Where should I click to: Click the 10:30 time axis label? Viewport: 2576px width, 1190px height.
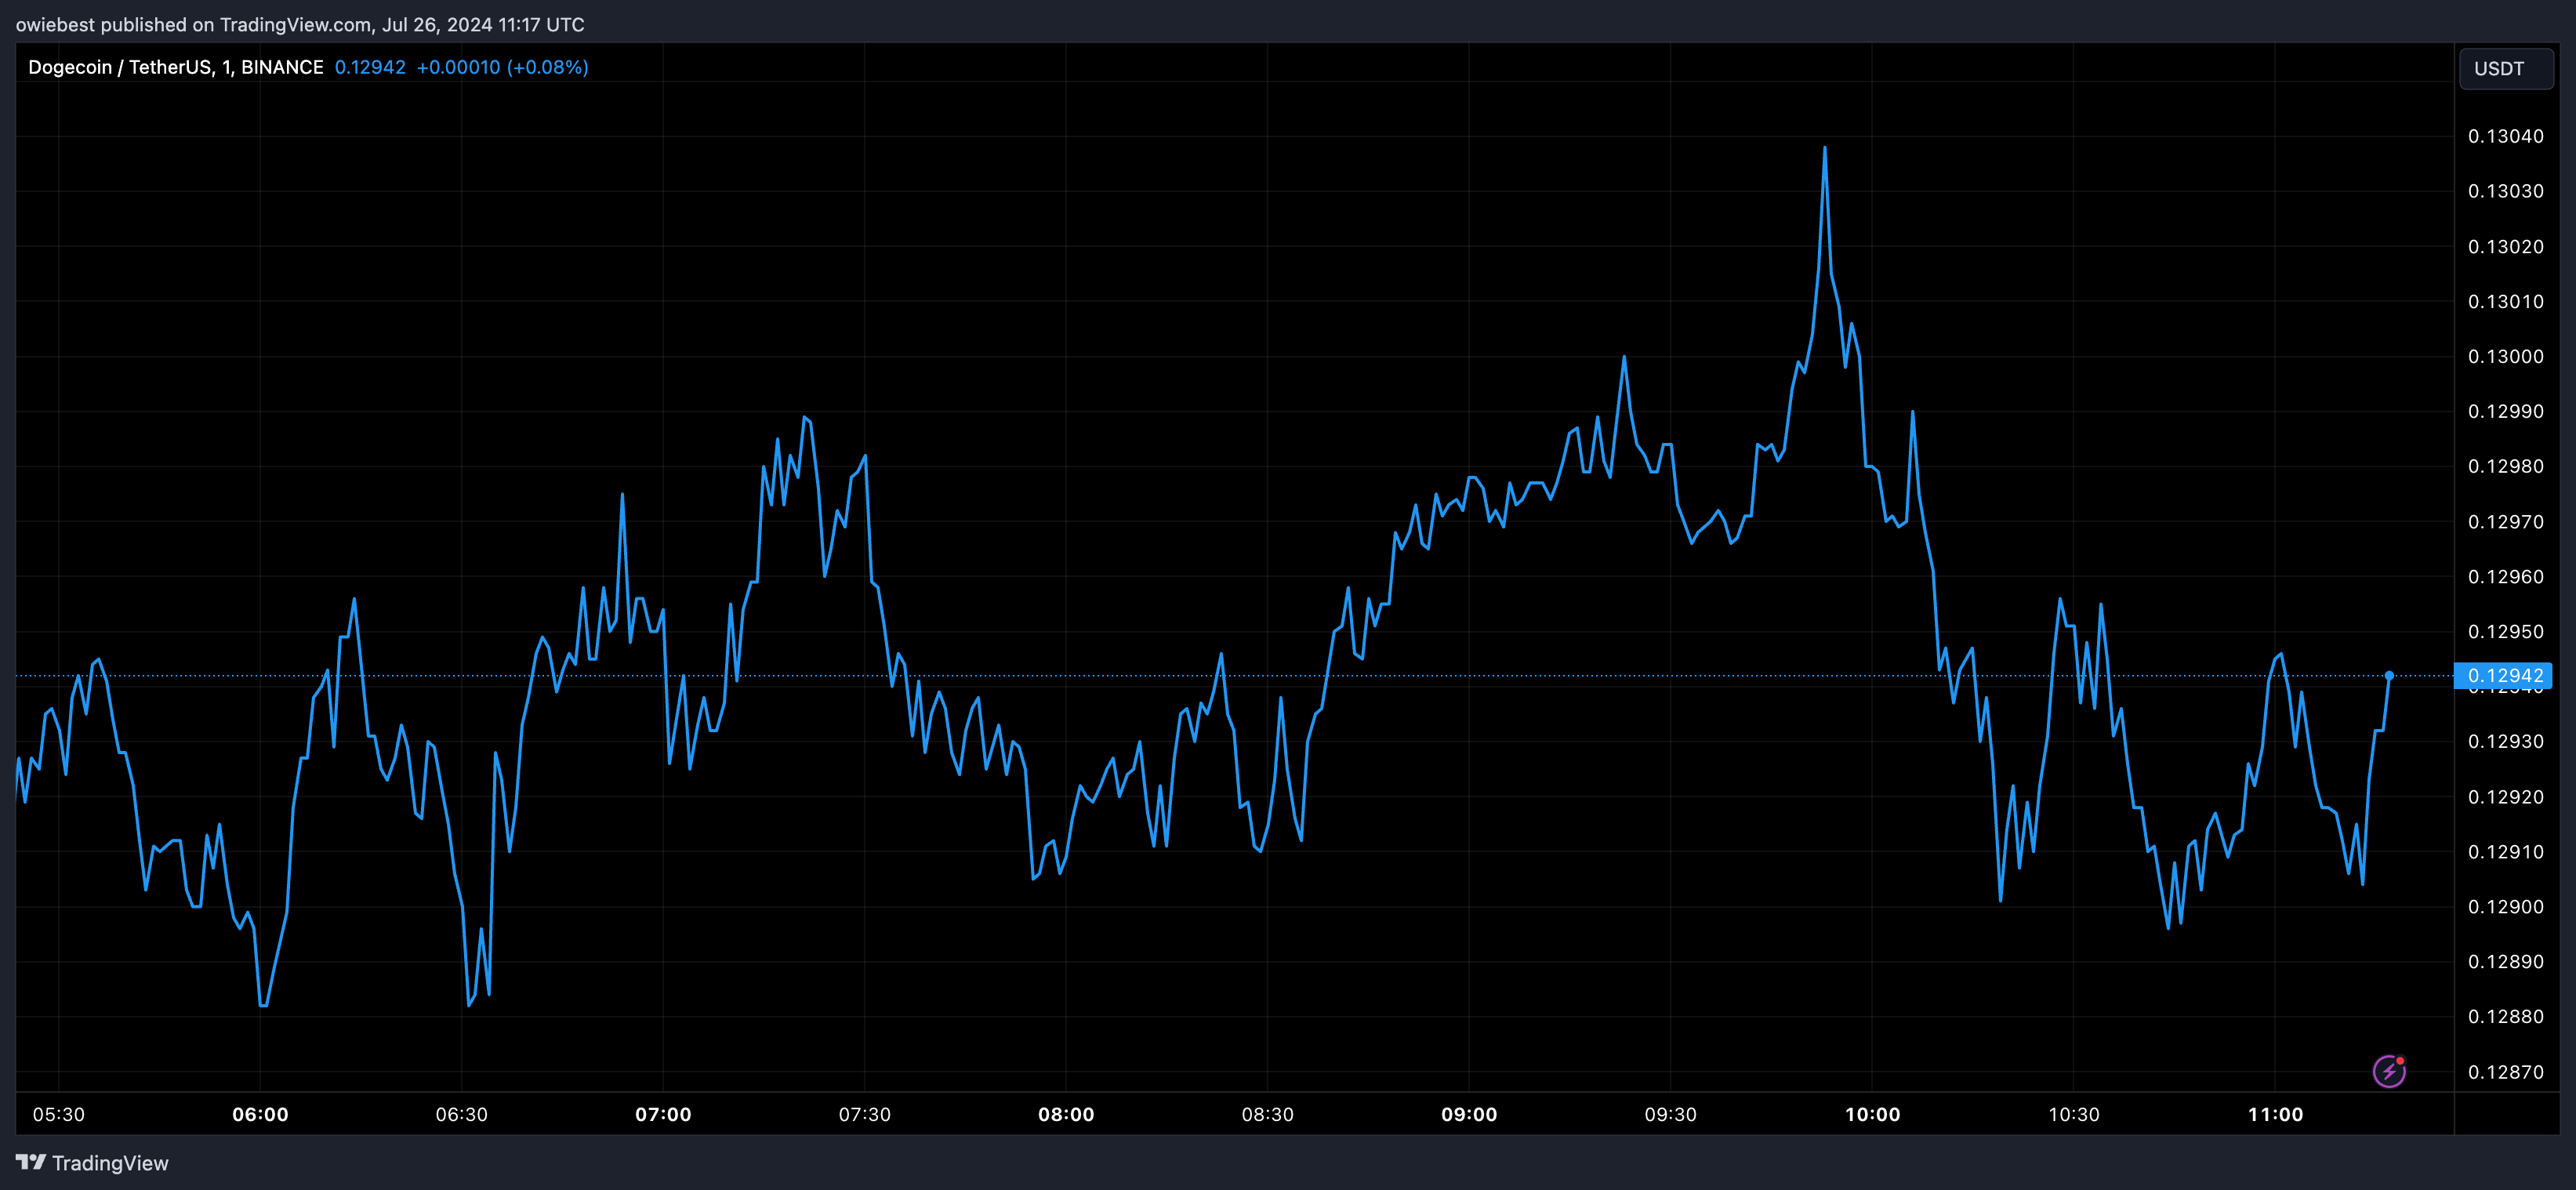click(2074, 1114)
